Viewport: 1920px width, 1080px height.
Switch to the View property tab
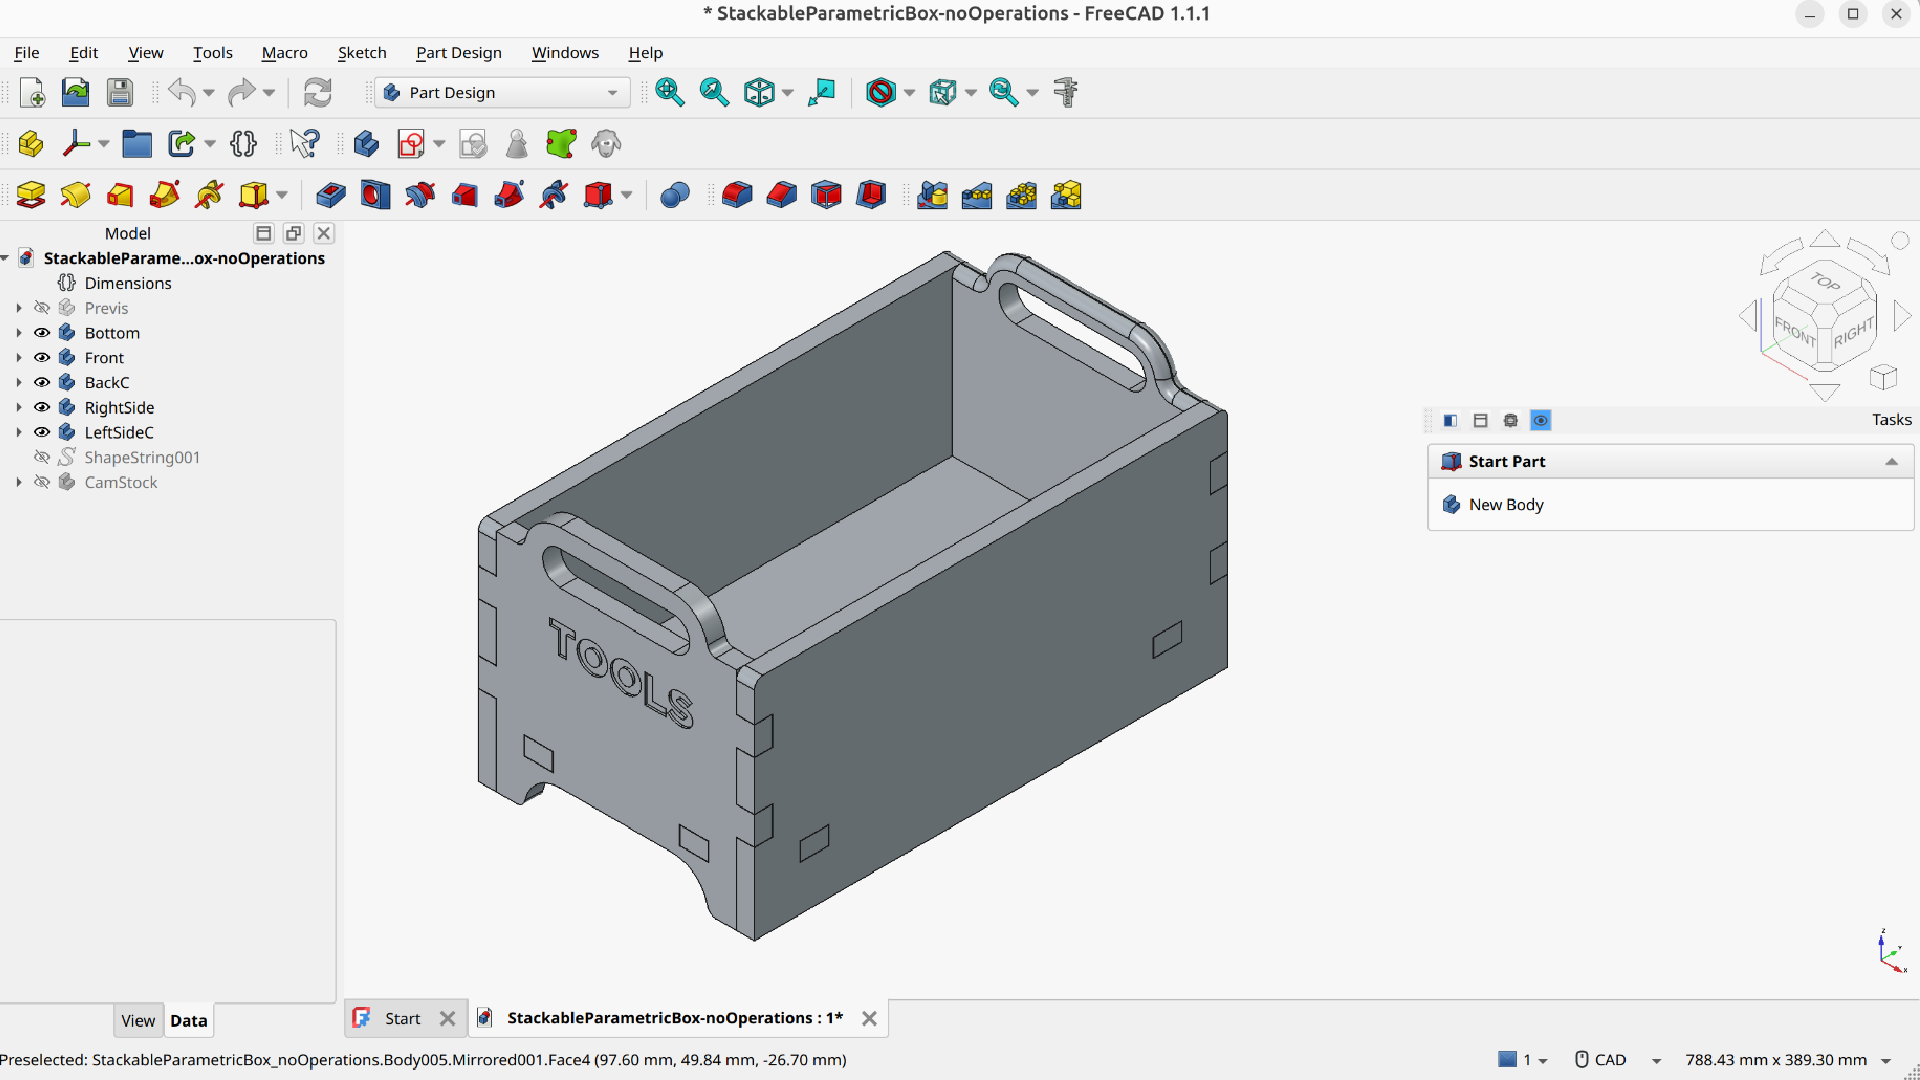pos(138,1021)
